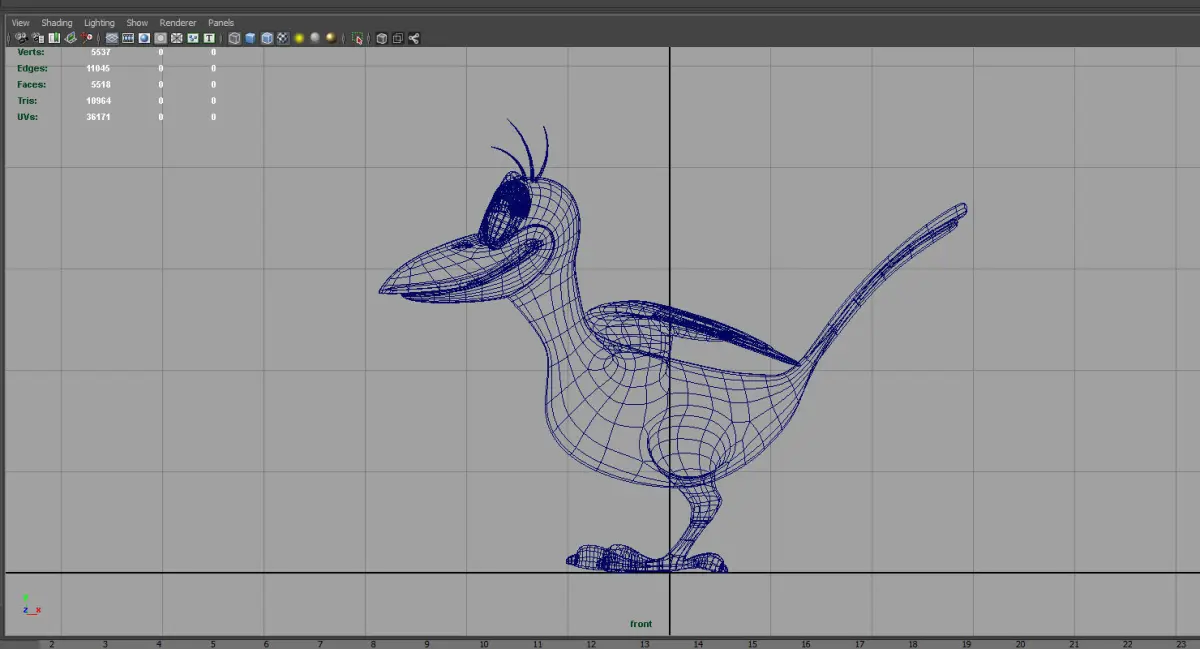Image resolution: width=1200 pixels, height=649 pixels.
Task: Enable use all lights yellow sphere
Action: point(299,38)
